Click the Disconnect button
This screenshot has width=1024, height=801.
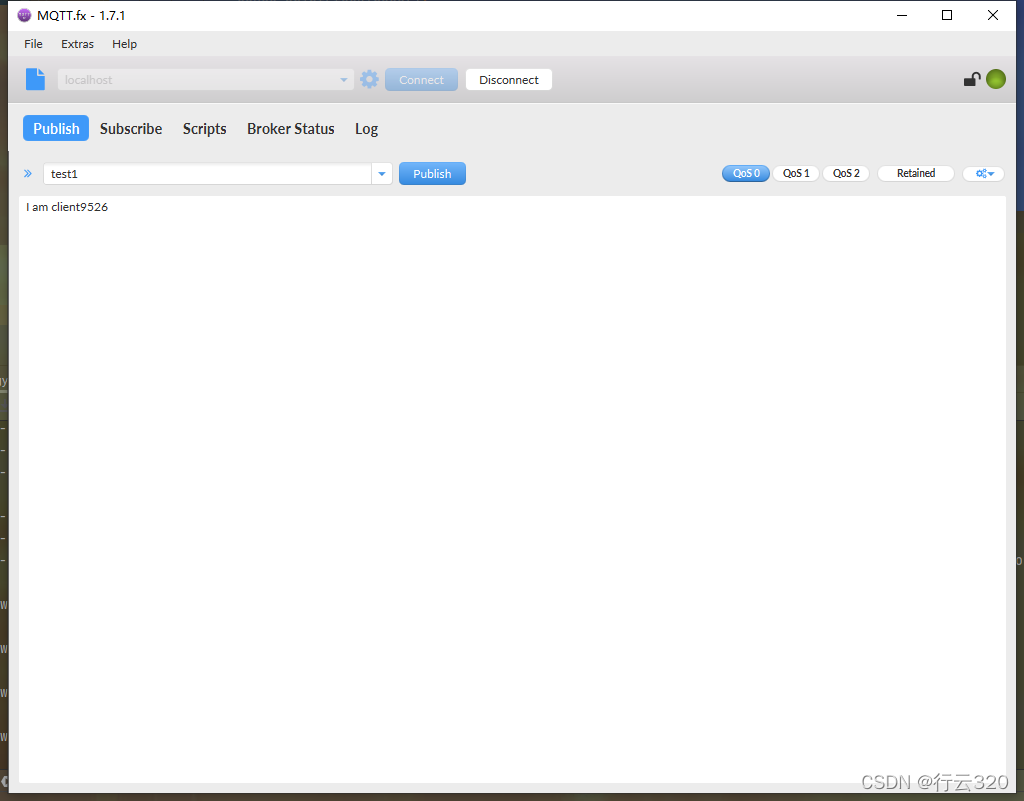pos(509,80)
